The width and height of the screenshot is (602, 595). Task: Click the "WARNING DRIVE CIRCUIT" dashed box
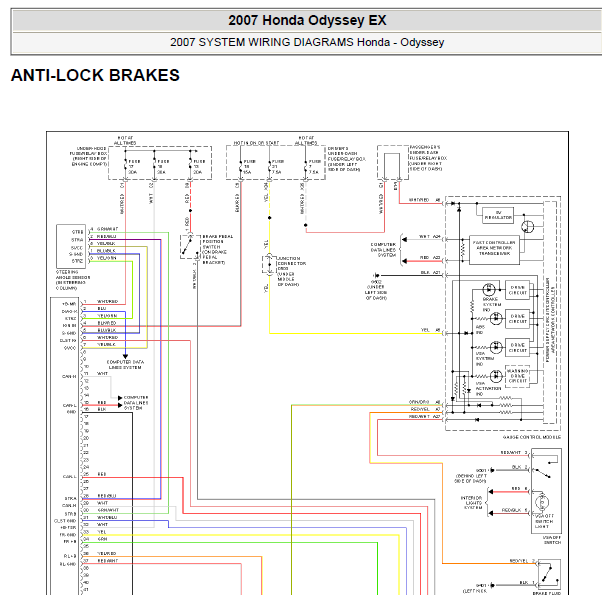coord(518,376)
